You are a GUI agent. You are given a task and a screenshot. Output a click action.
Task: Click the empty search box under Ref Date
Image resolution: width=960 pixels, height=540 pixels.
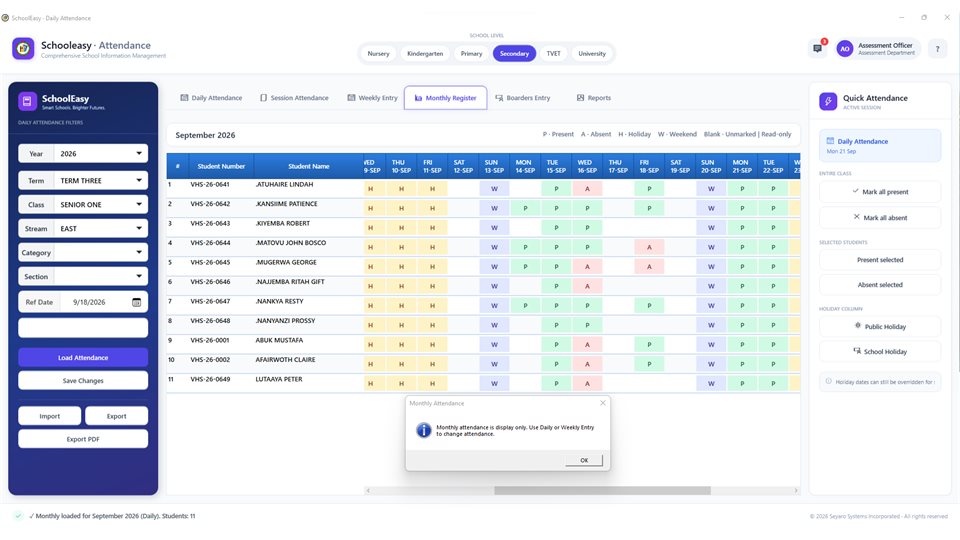(83, 328)
